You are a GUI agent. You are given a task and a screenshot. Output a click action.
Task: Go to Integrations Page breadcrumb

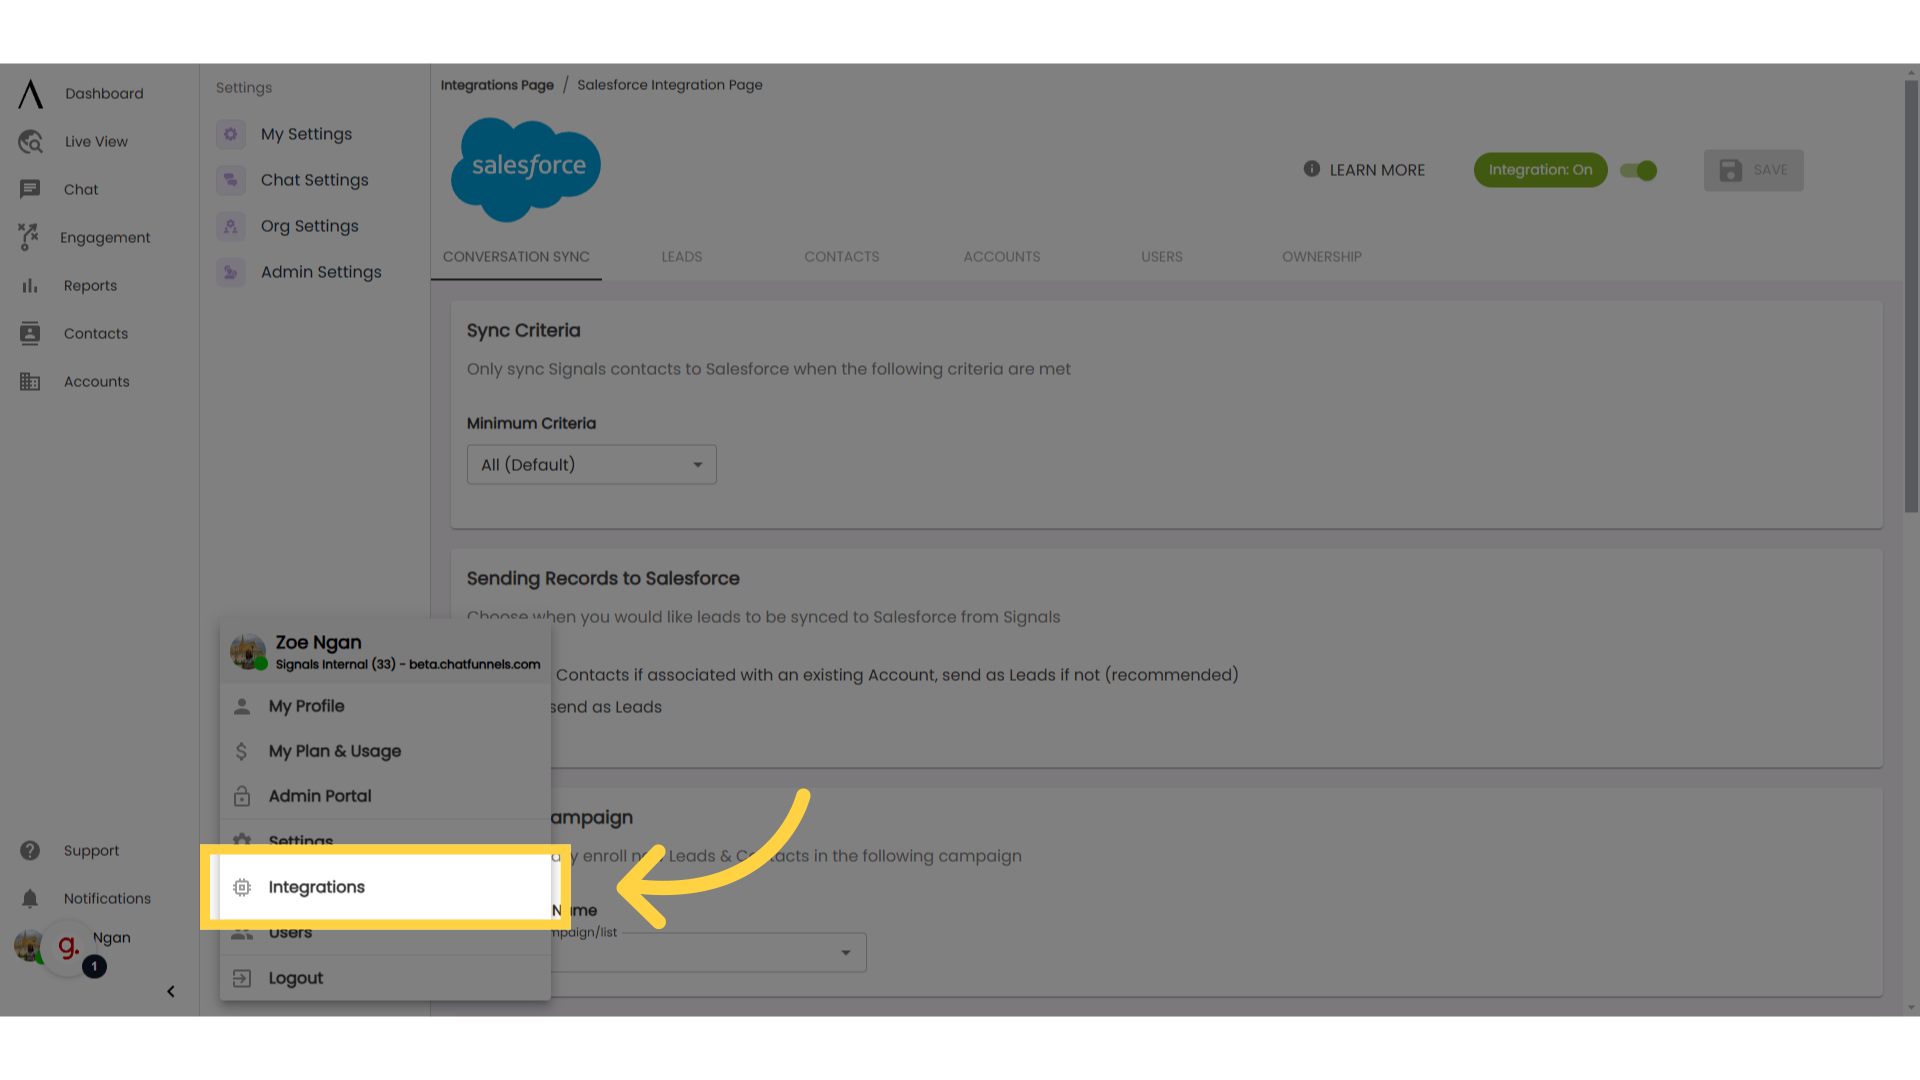pyautogui.click(x=497, y=85)
